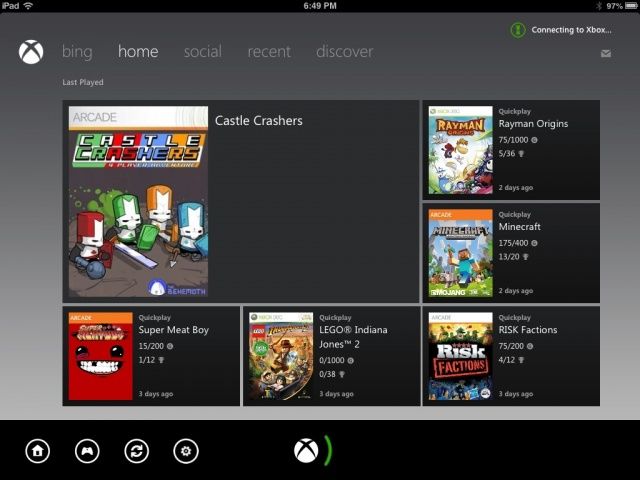This screenshot has height=480, width=640.
Task: Open the settings gear icon
Action: coord(185,451)
